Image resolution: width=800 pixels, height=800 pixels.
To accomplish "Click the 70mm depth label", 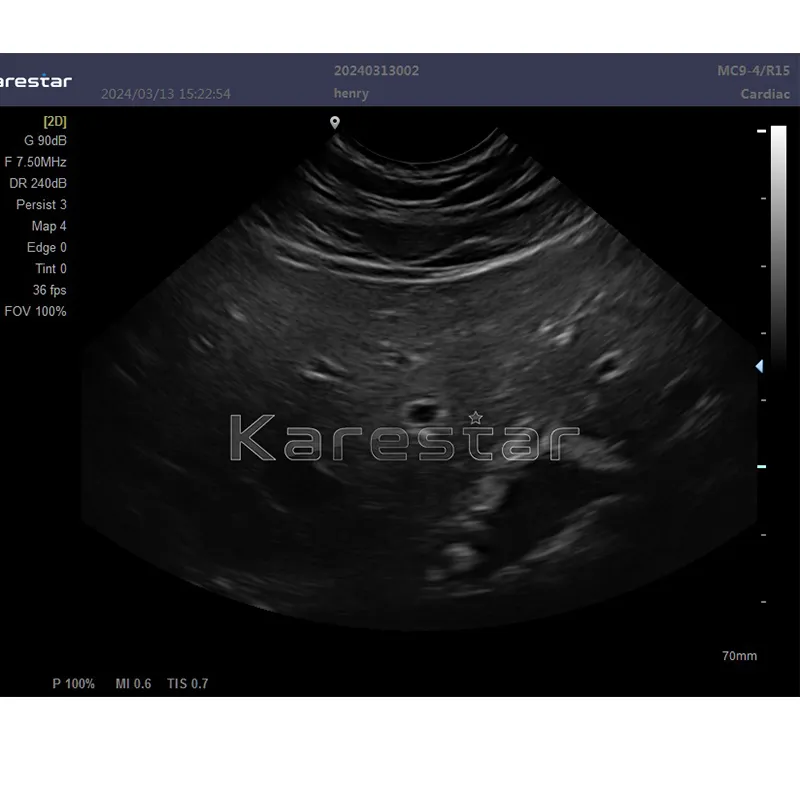I will click(x=740, y=655).
